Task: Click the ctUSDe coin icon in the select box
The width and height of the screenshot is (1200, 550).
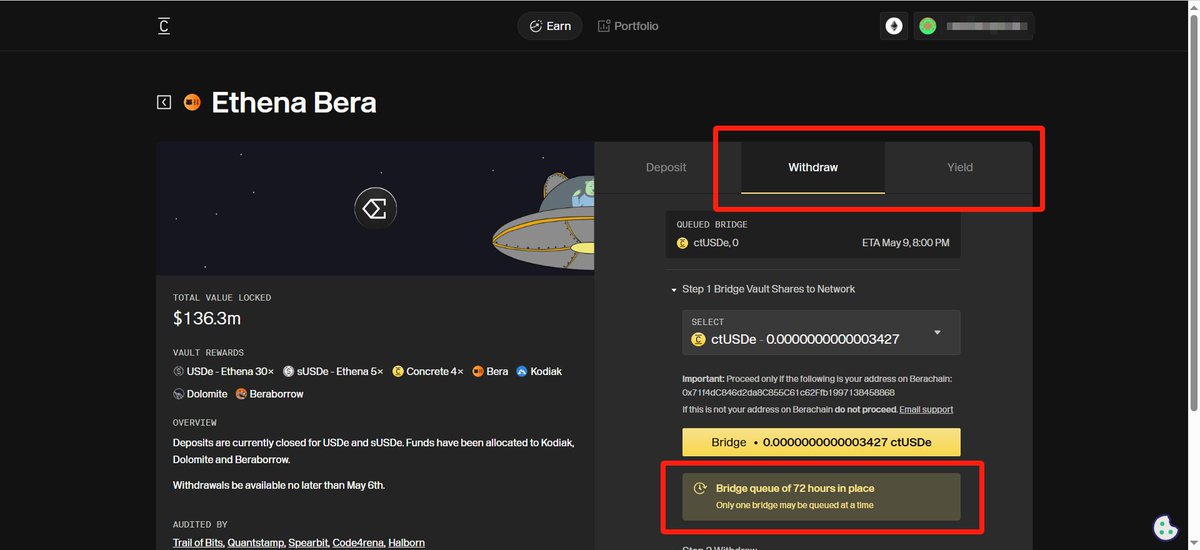Action: click(x=698, y=339)
